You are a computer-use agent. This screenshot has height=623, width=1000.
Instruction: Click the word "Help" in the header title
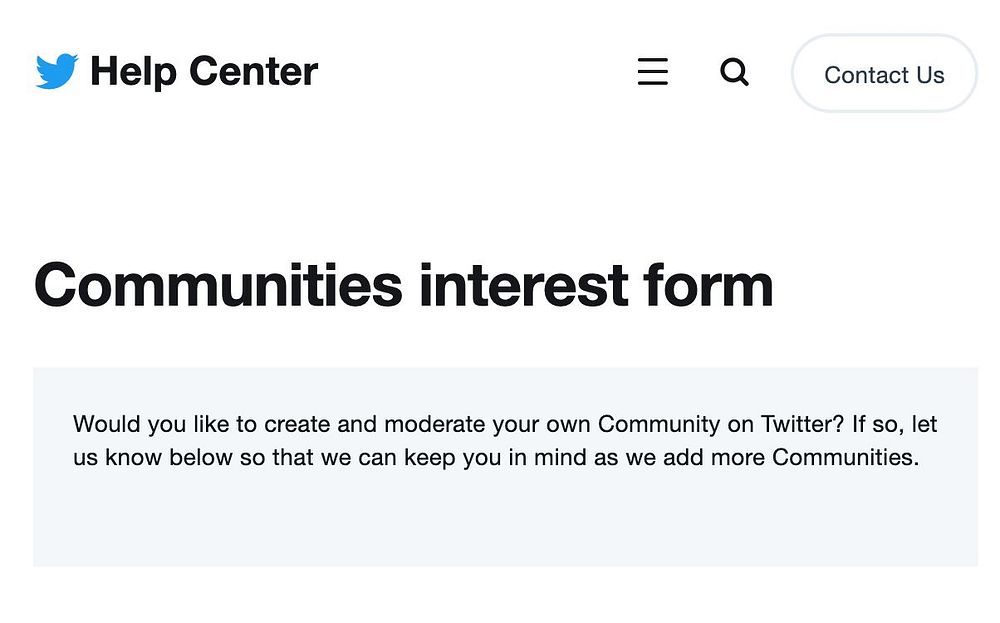click(132, 72)
